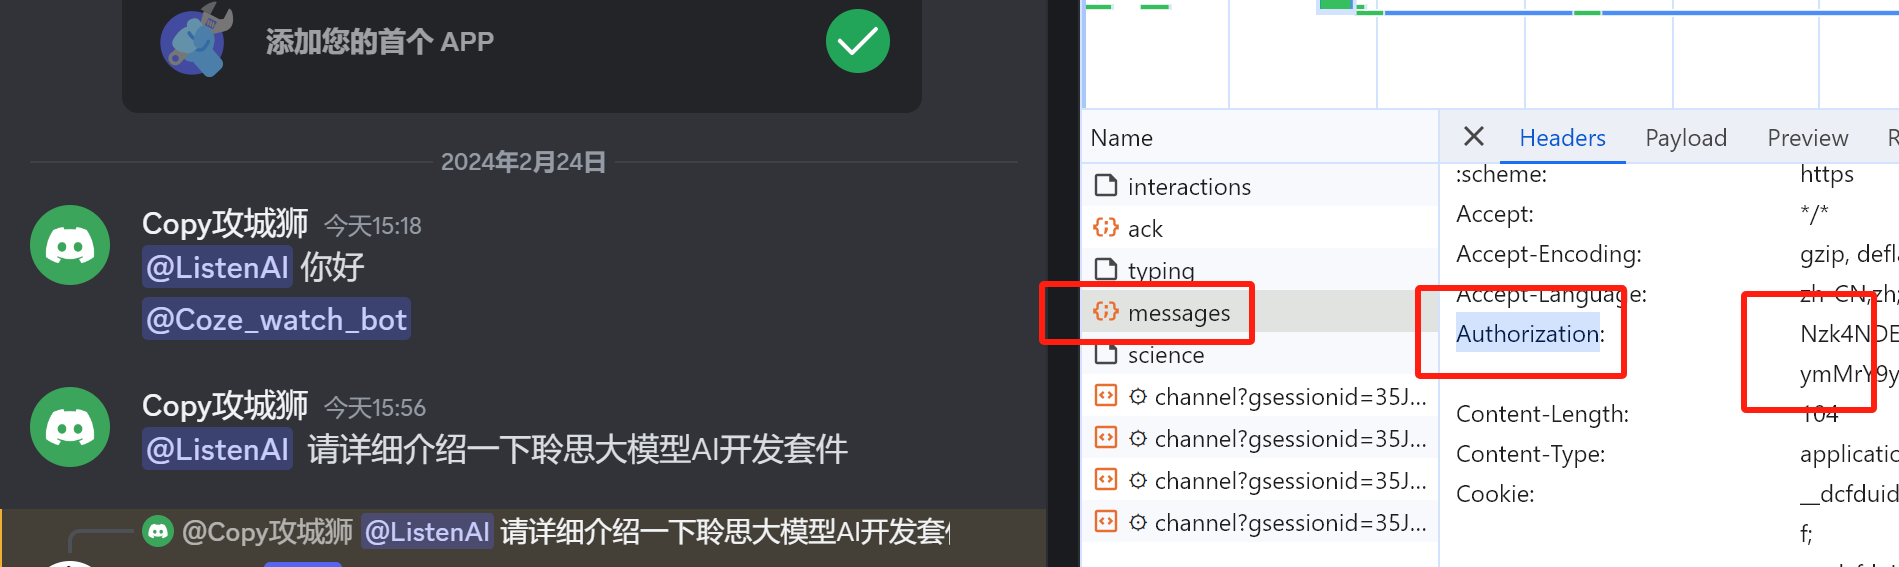Click the wrench app icon on the card
Viewport: 1899px width, 567px height.
[x=197, y=40]
